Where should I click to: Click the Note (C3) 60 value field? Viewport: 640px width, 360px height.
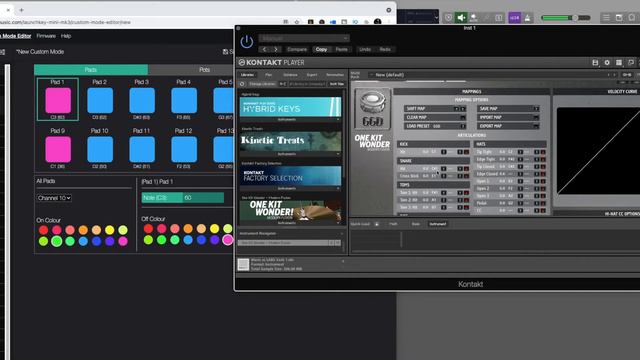pos(183,198)
